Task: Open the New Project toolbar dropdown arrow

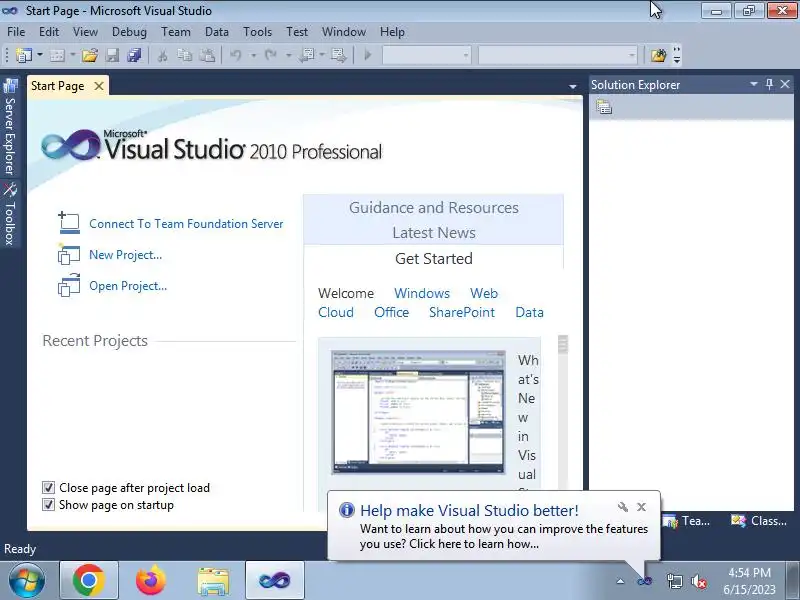Action: pyautogui.click(x=40, y=55)
